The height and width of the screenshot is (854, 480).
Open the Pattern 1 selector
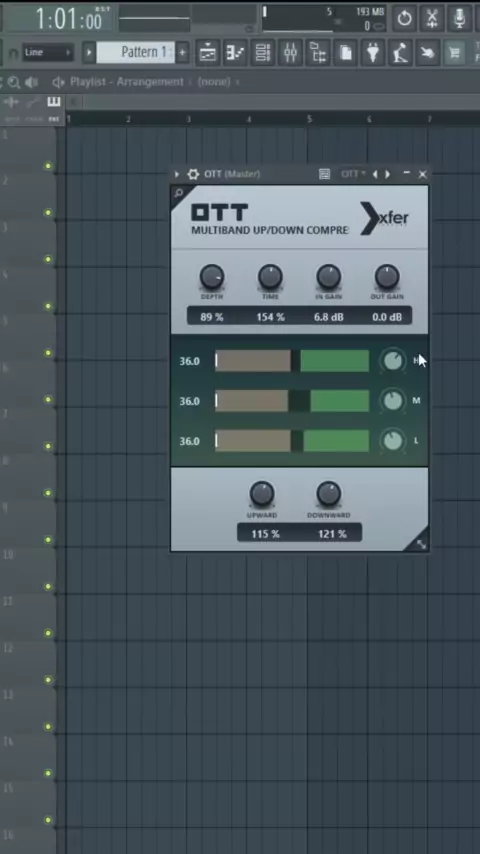tap(136, 53)
